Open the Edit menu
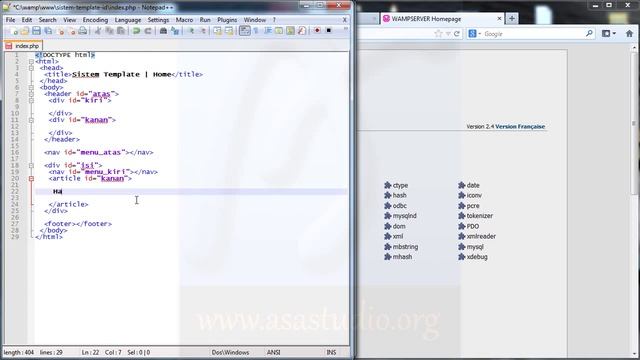Screen dimensions: 640x360 coord(27,20)
